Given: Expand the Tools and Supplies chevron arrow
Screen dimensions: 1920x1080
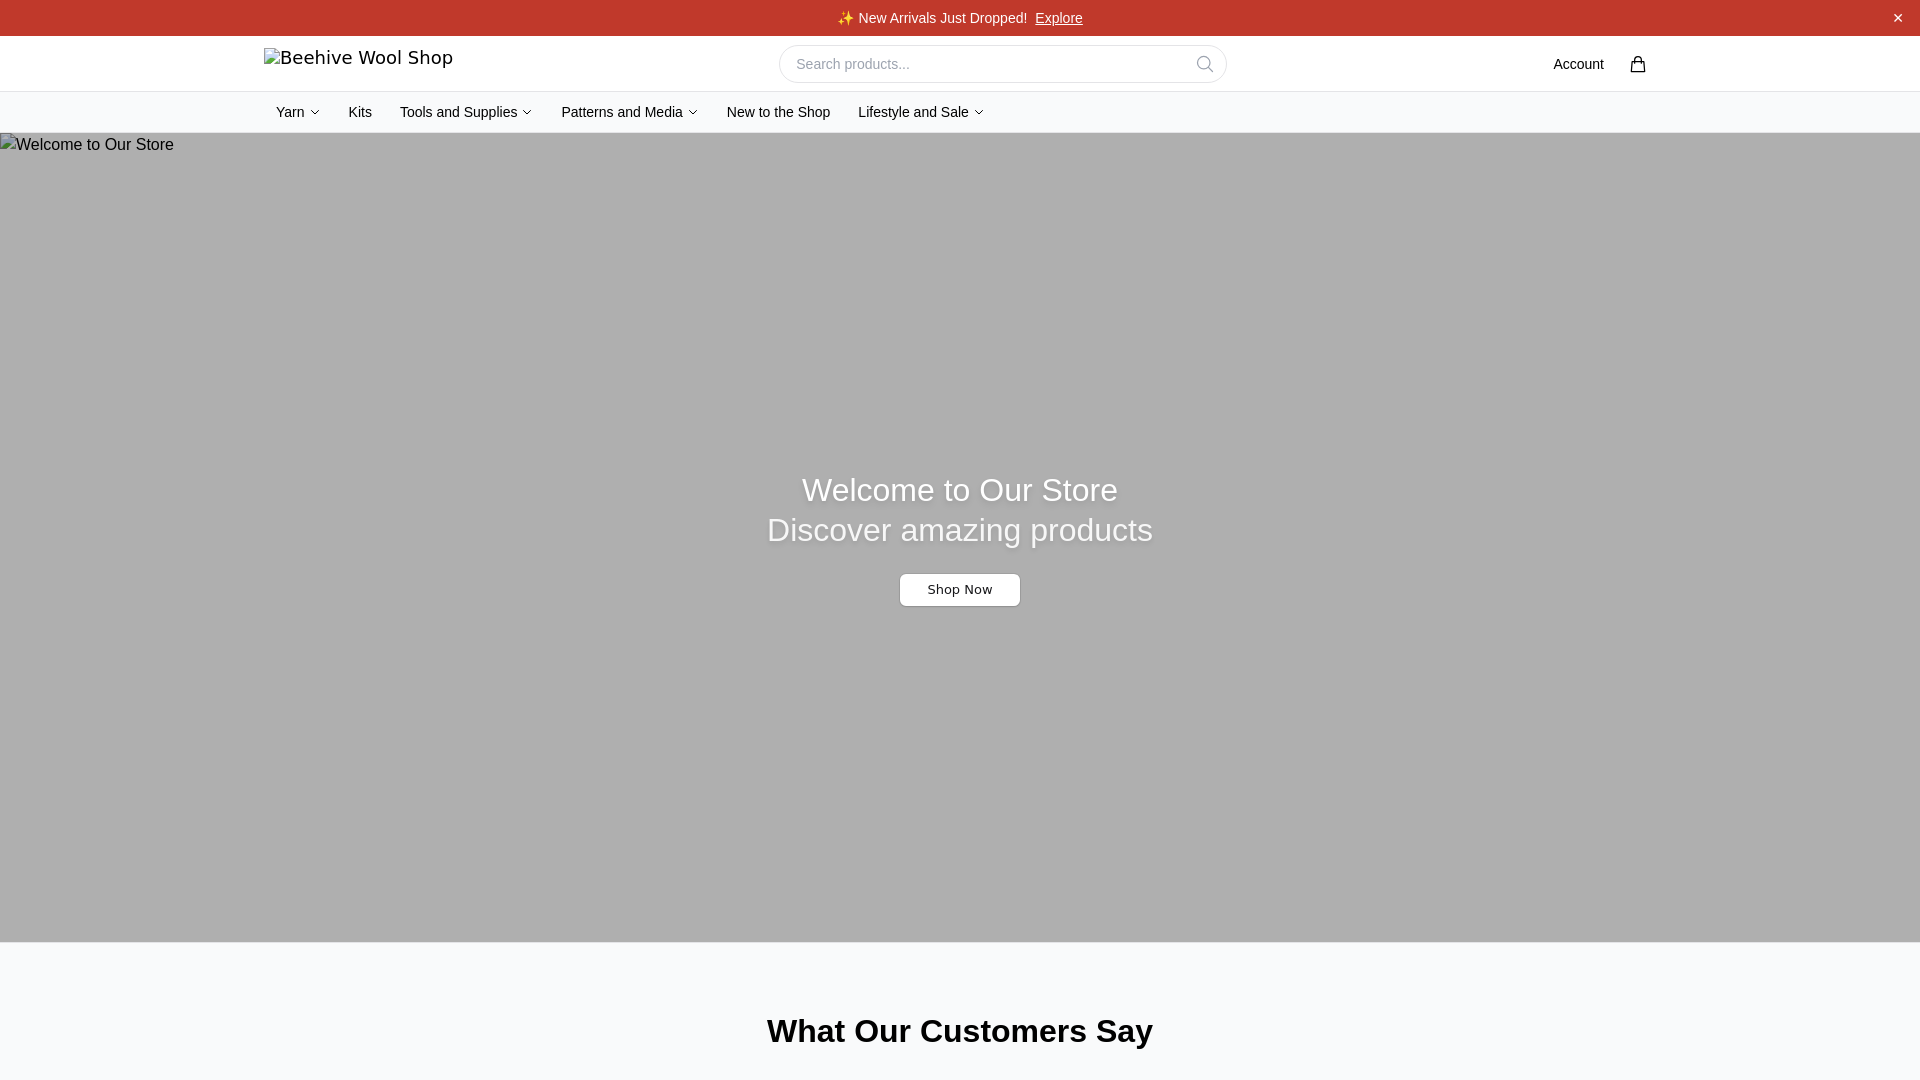Looking at the screenshot, I should coord(527,112).
